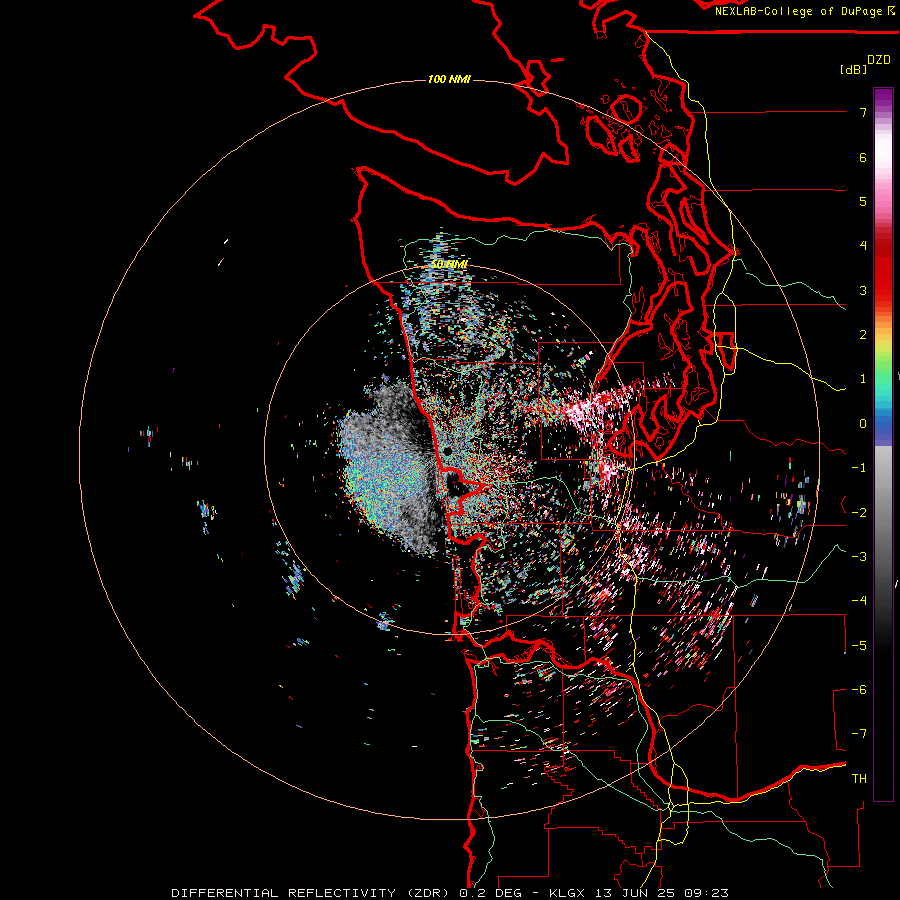Click the color scale value -3
This screenshot has width=900, height=900.
click(859, 557)
